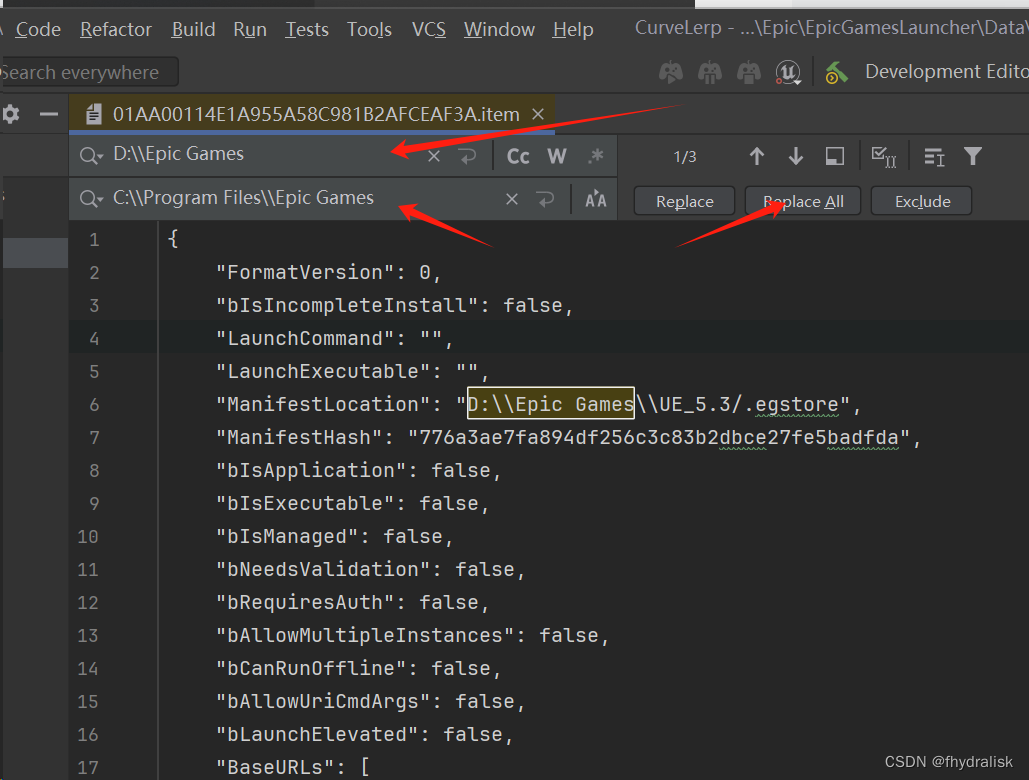This screenshot has width=1029, height=780.
Task: Toggle Words (W) search option
Action: [x=556, y=156]
